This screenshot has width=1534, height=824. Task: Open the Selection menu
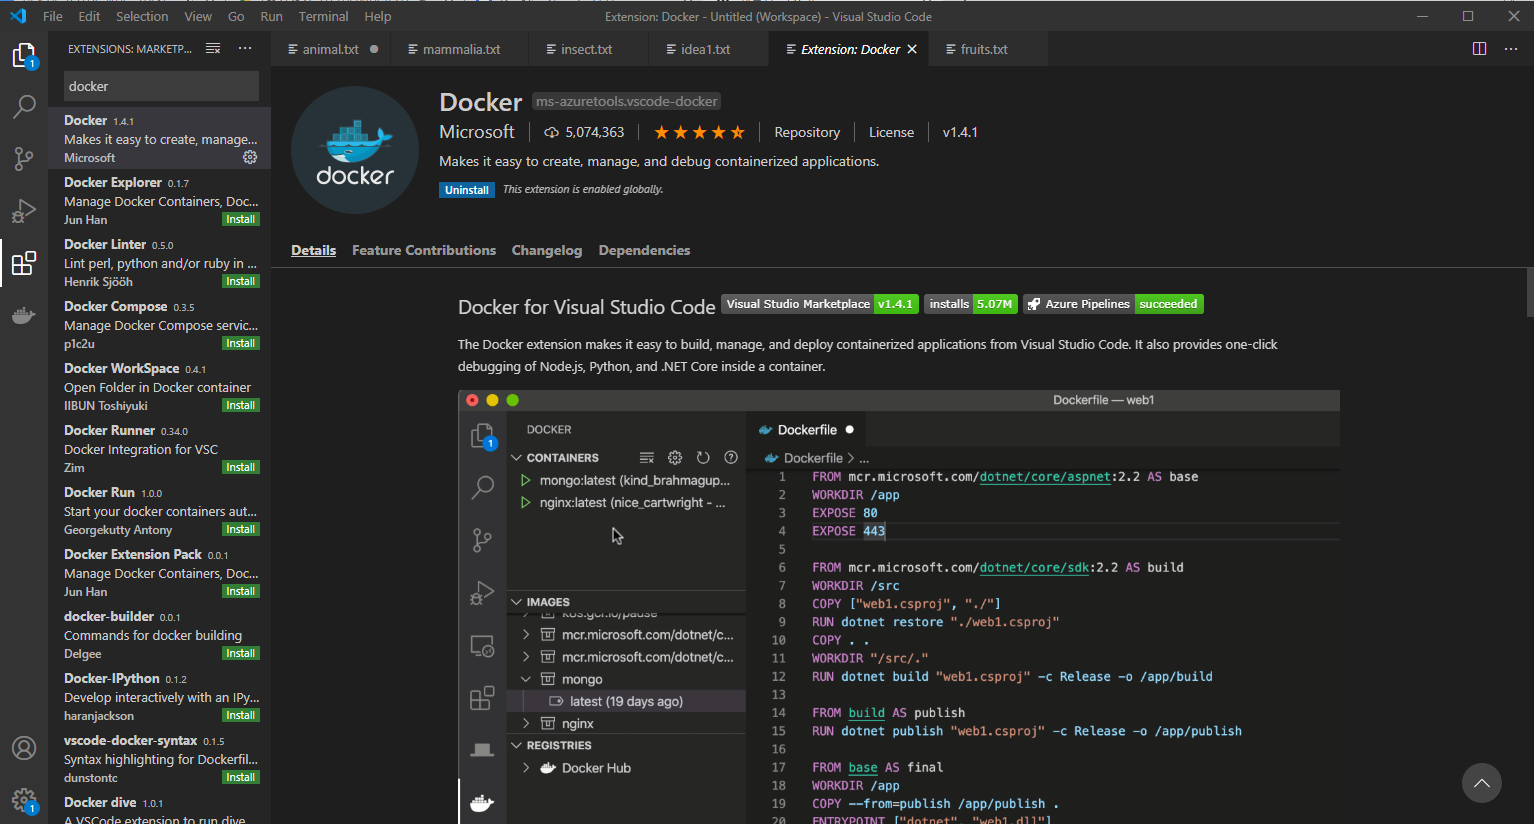(x=142, y=16)
